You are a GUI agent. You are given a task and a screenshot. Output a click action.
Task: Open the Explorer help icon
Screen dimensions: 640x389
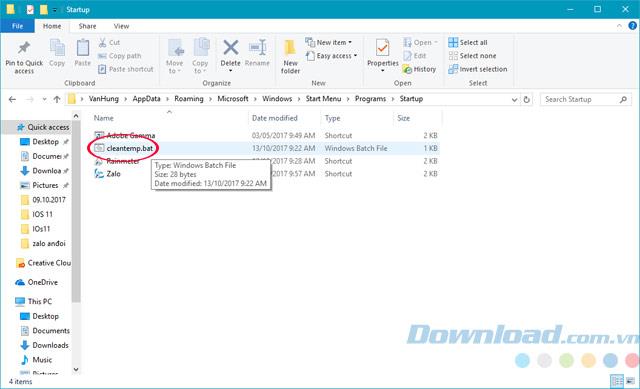[632, 26]
